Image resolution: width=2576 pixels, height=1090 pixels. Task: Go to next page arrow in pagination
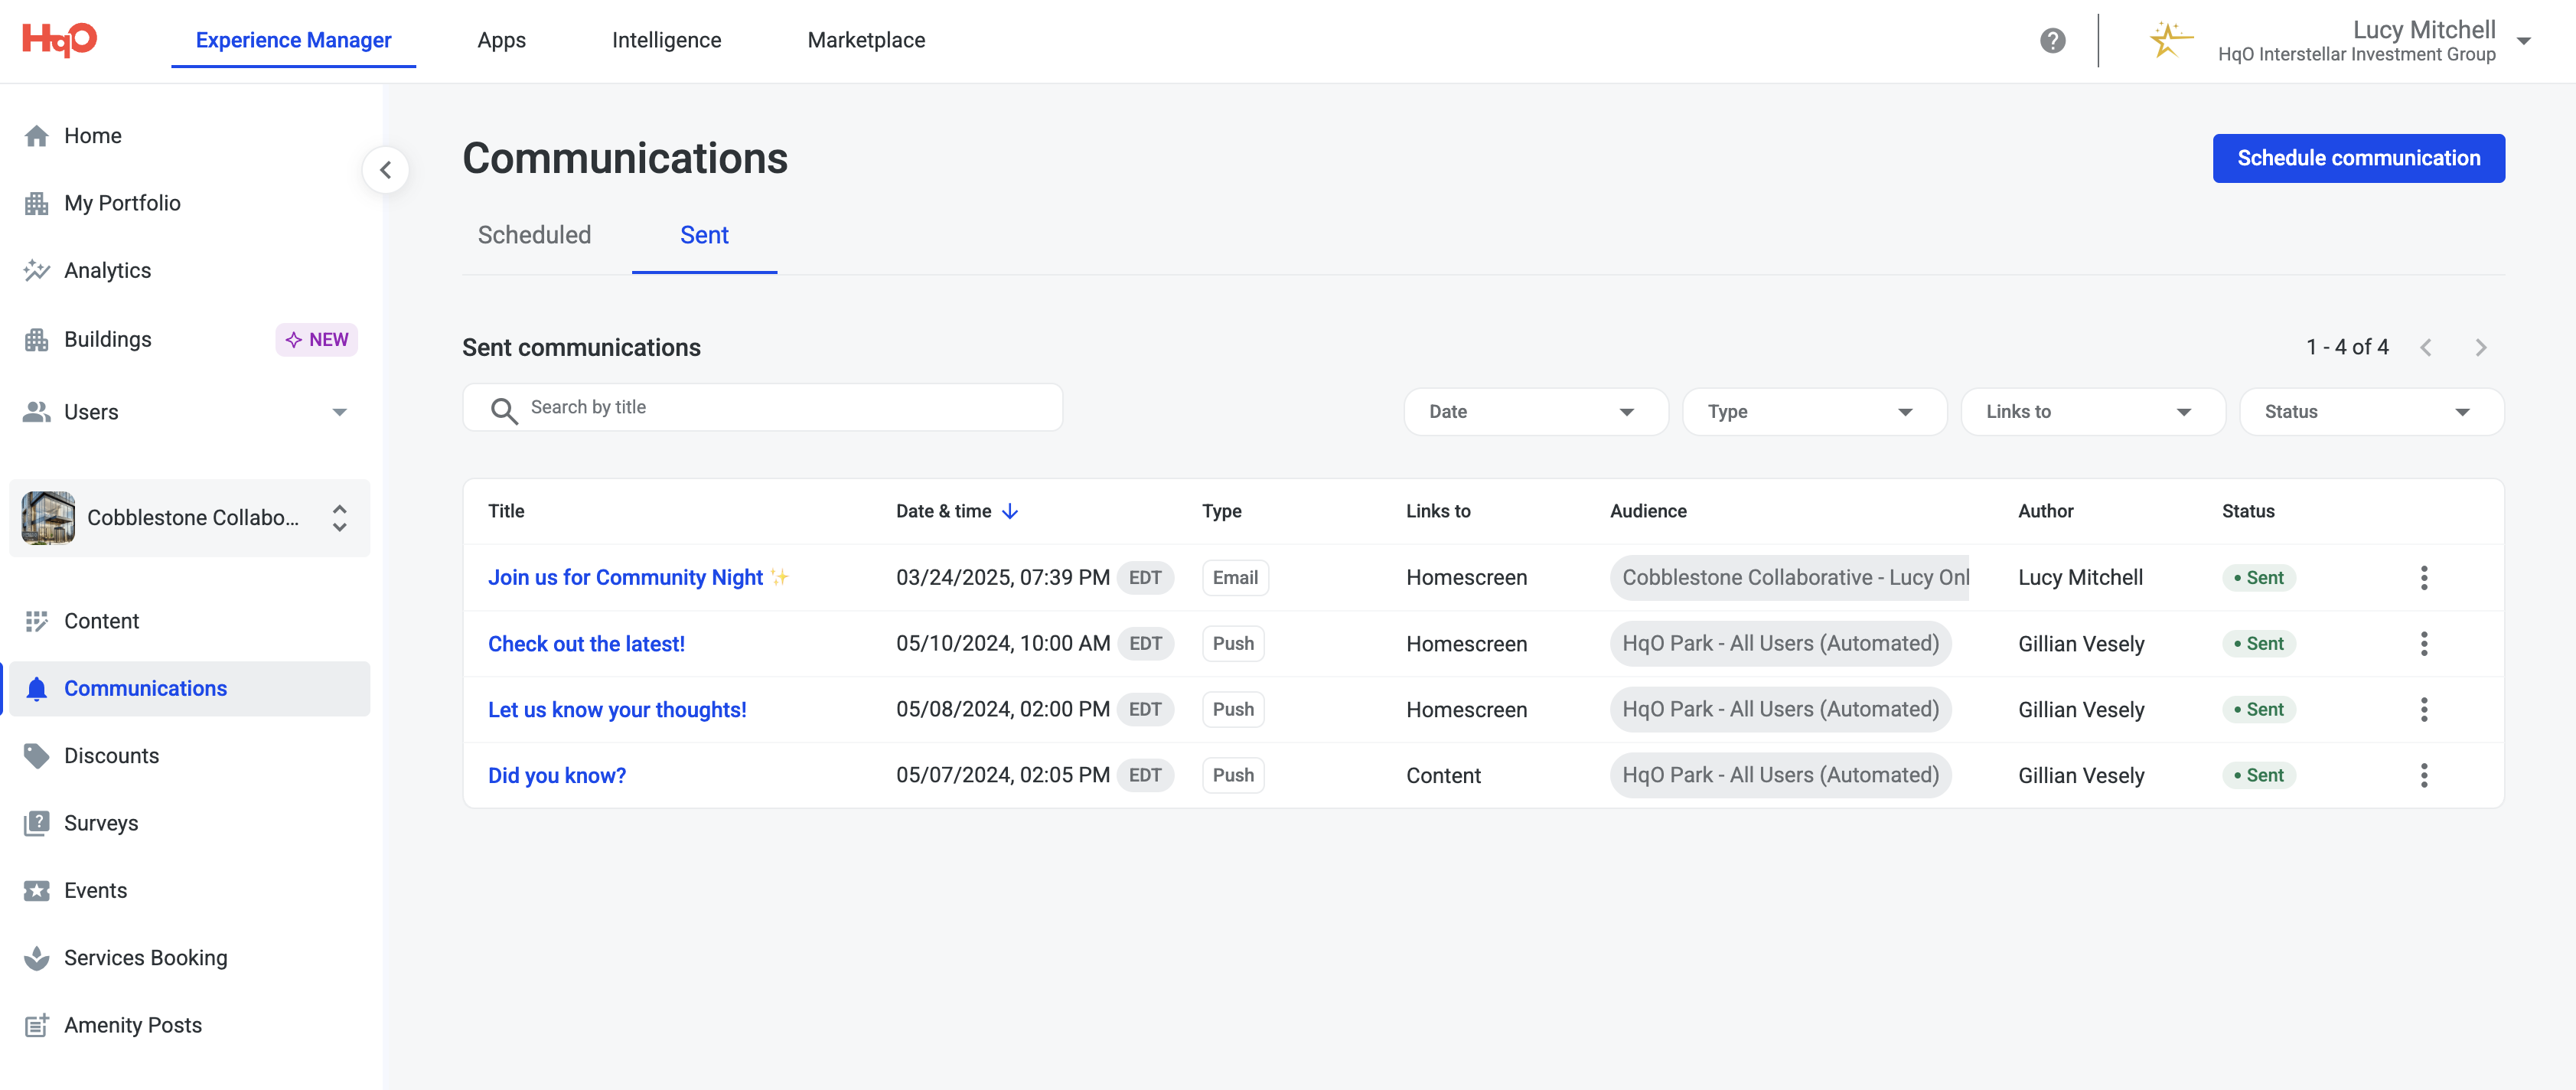click(2480, 348)
